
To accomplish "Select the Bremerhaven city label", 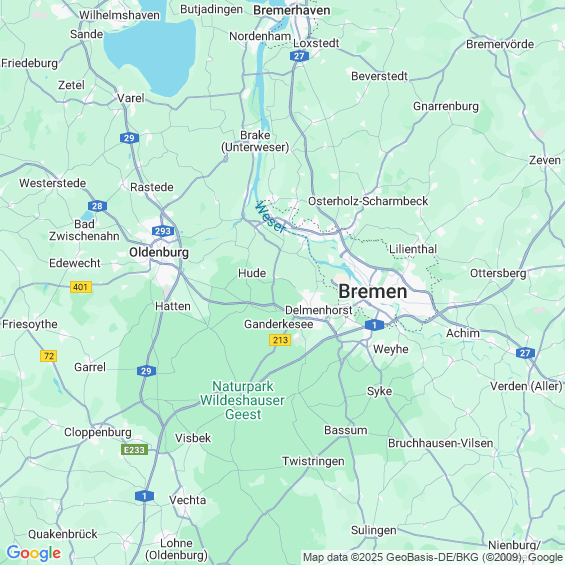I will coord(292,10).
